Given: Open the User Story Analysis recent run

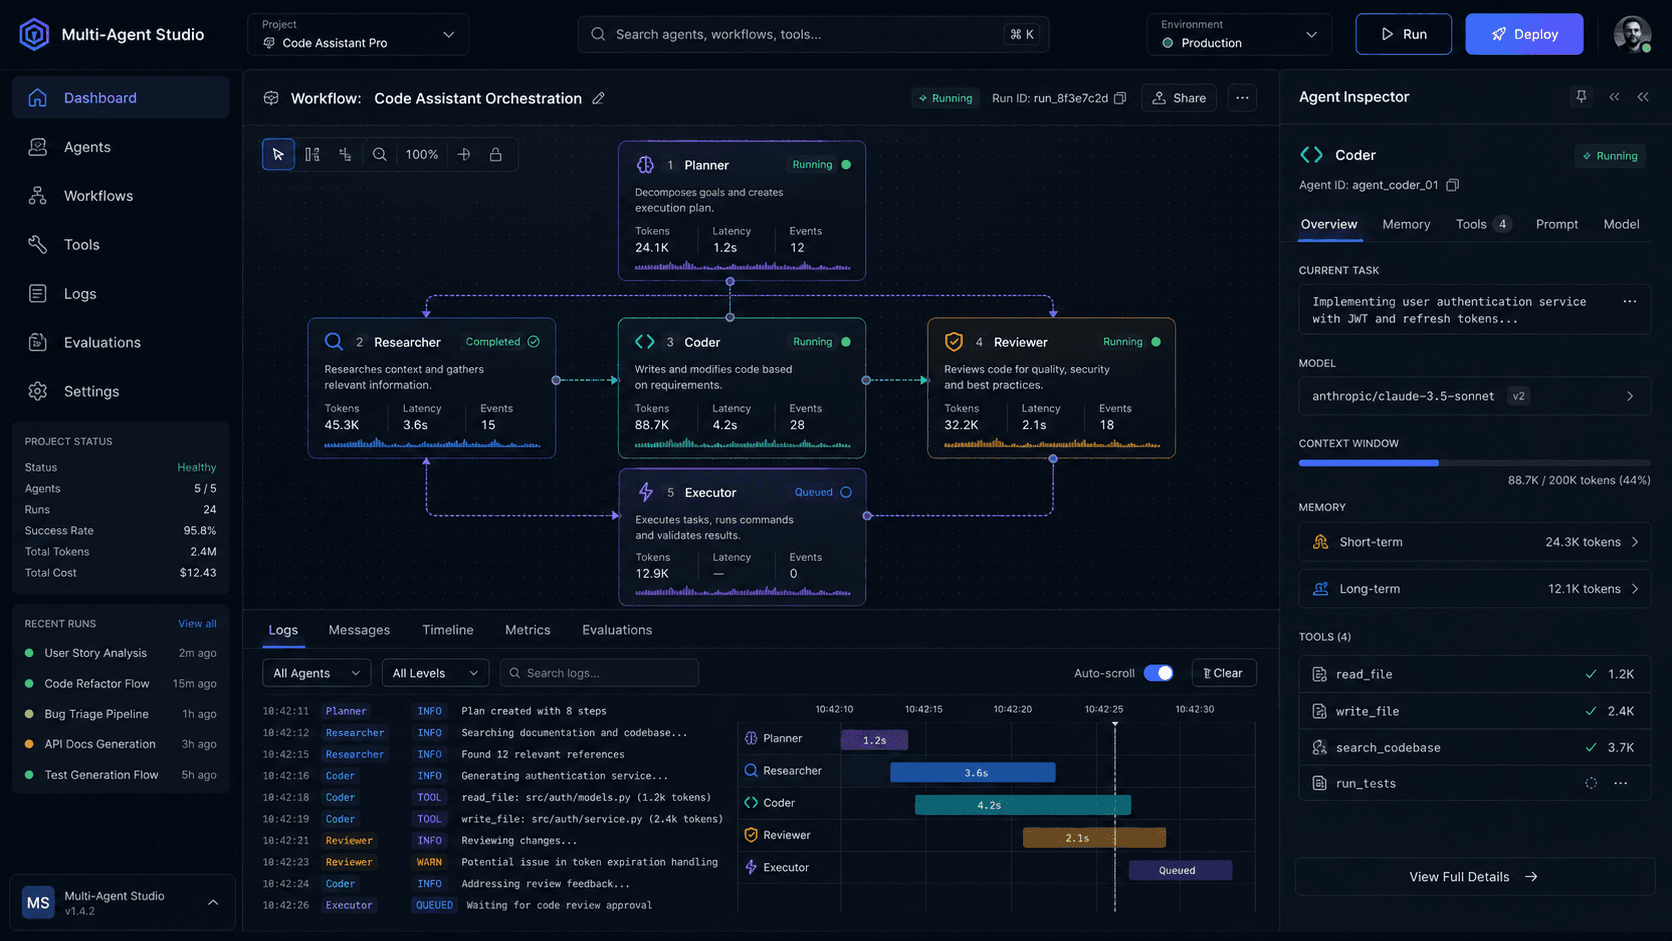Looking at the screenshot, I should [120, 653].
